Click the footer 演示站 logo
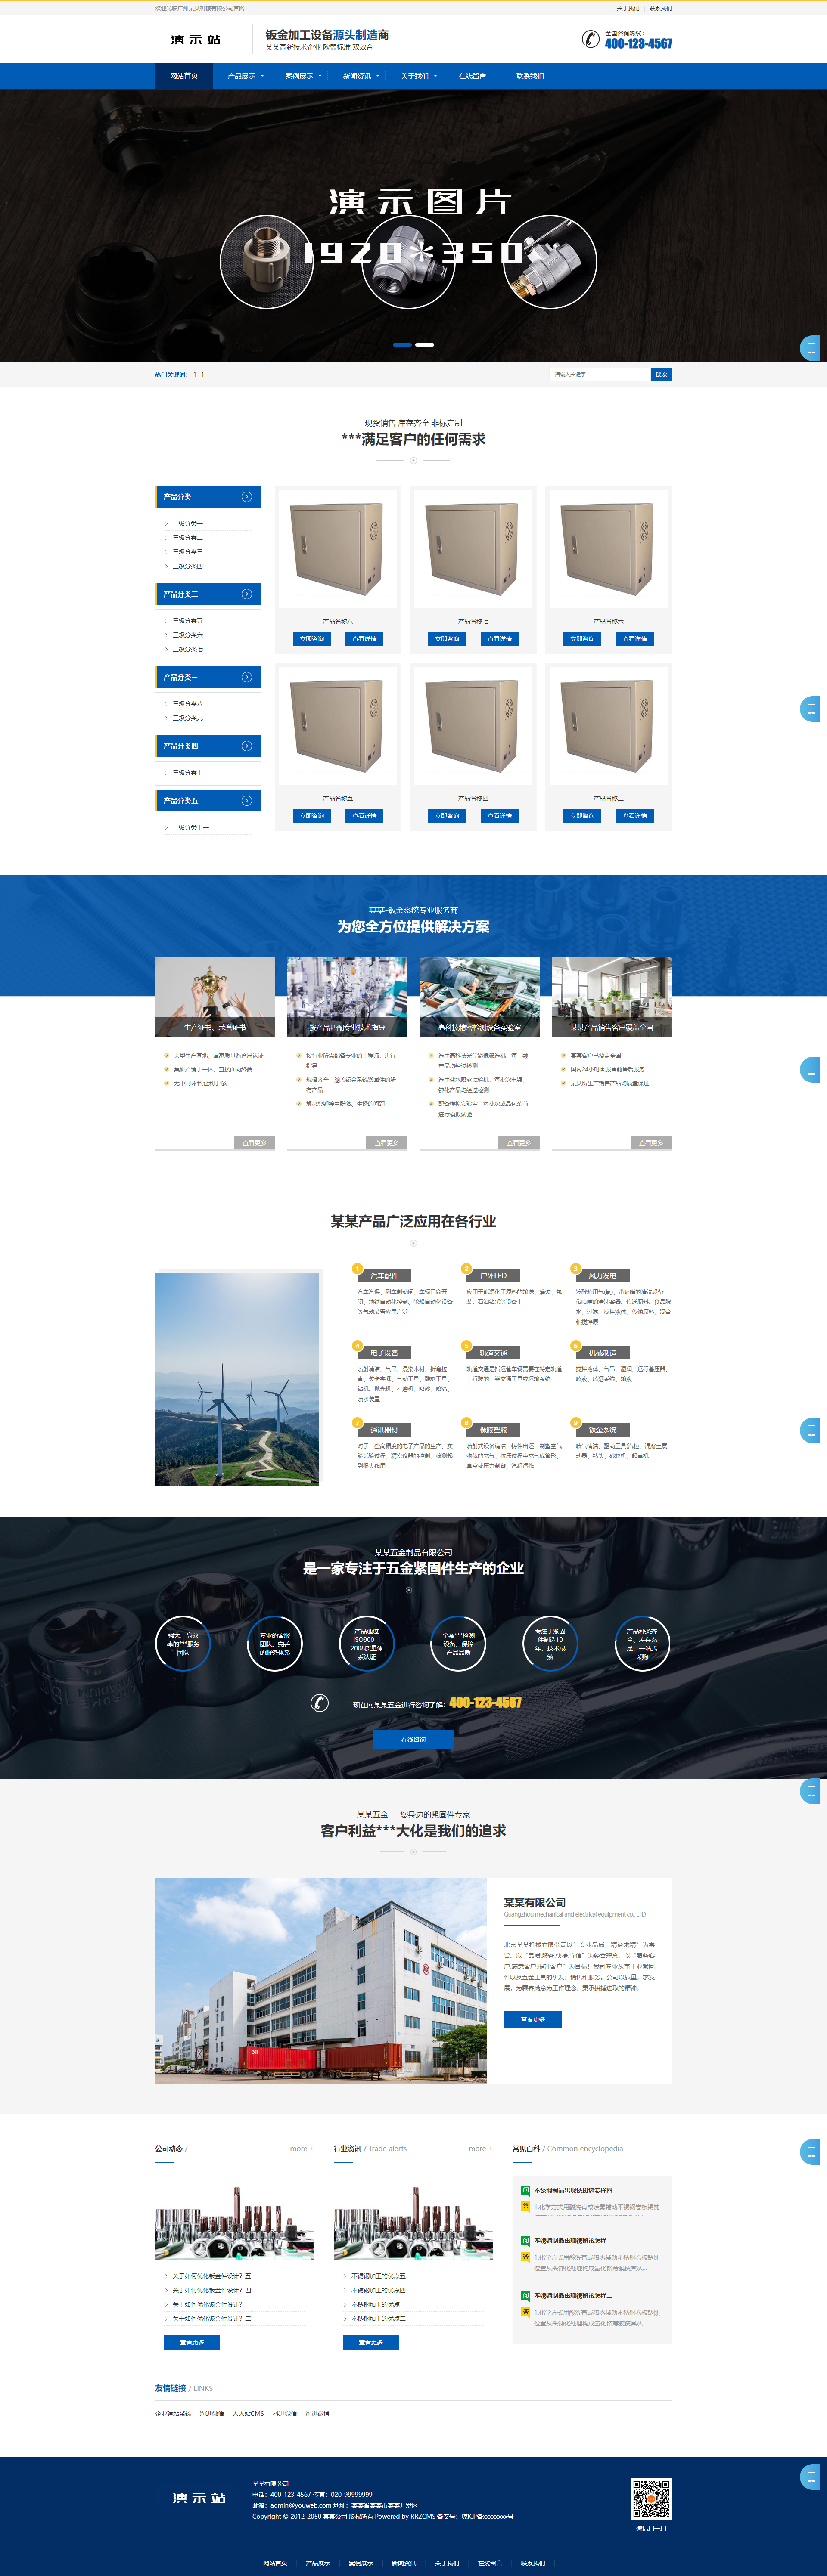 point(200,2498)
